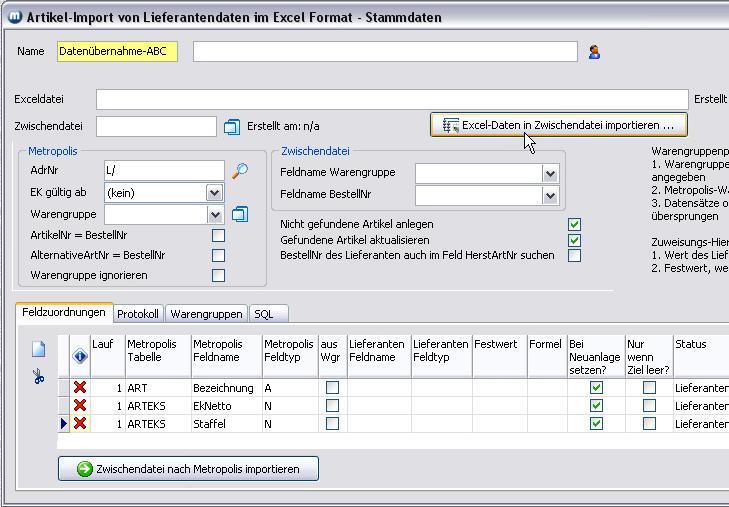Open the Feldname BestellNr dropdown

(x=549, y=196)
